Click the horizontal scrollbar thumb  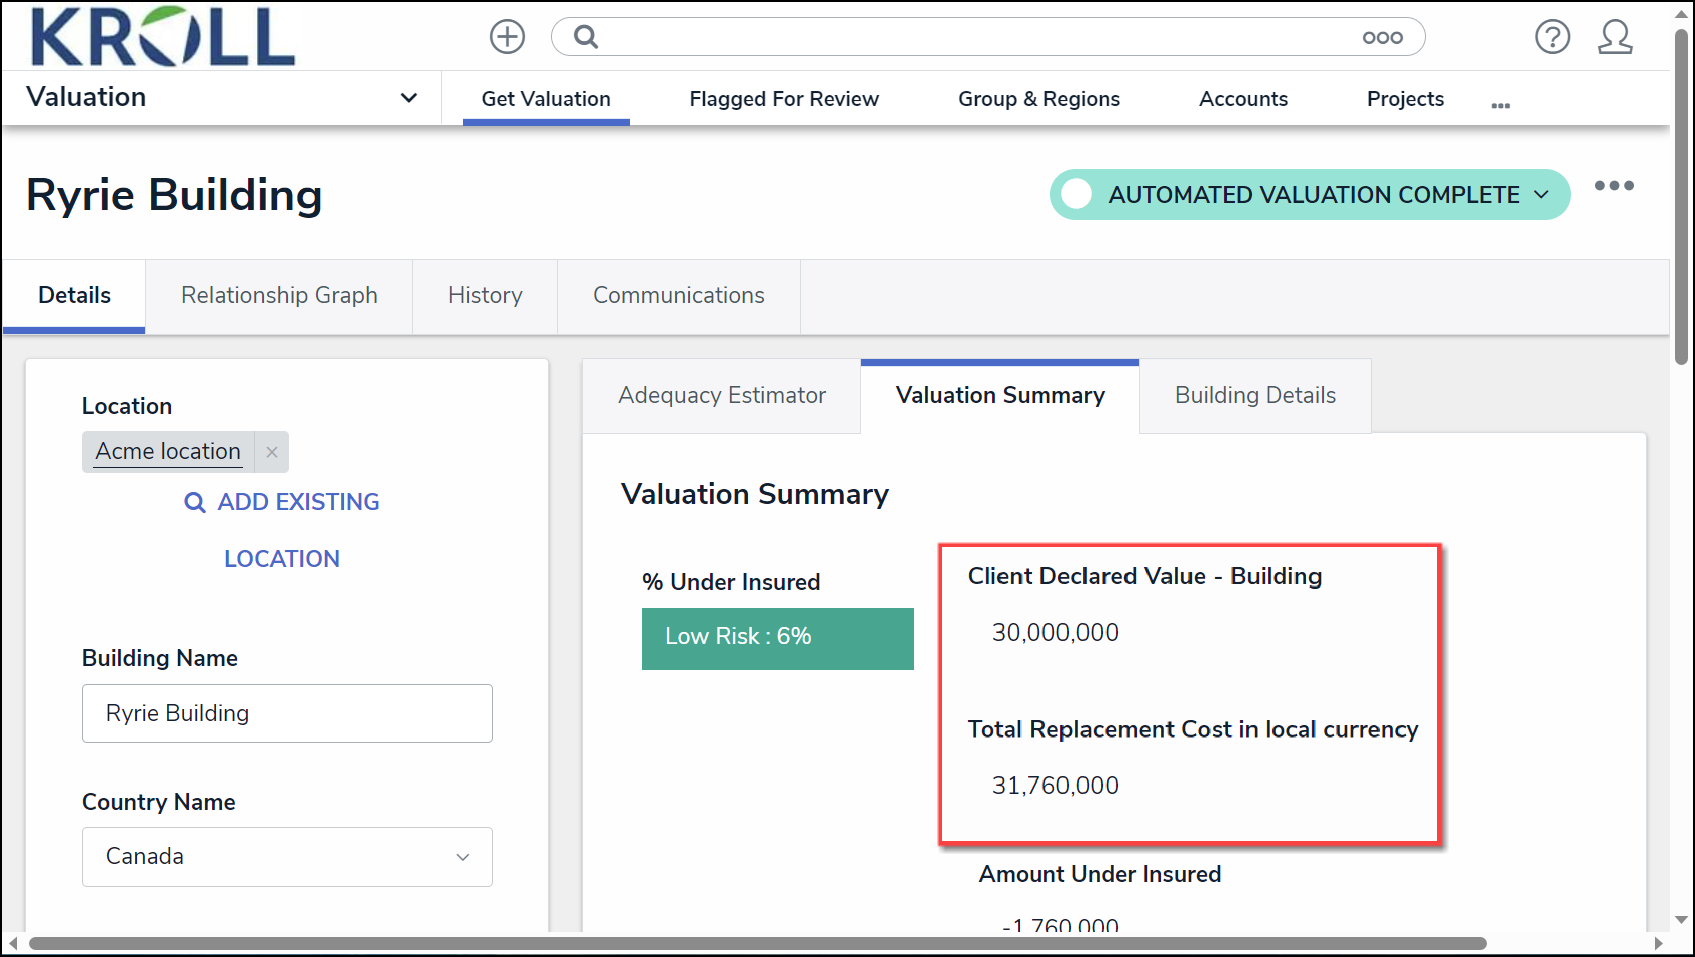[x=758, y=943]
